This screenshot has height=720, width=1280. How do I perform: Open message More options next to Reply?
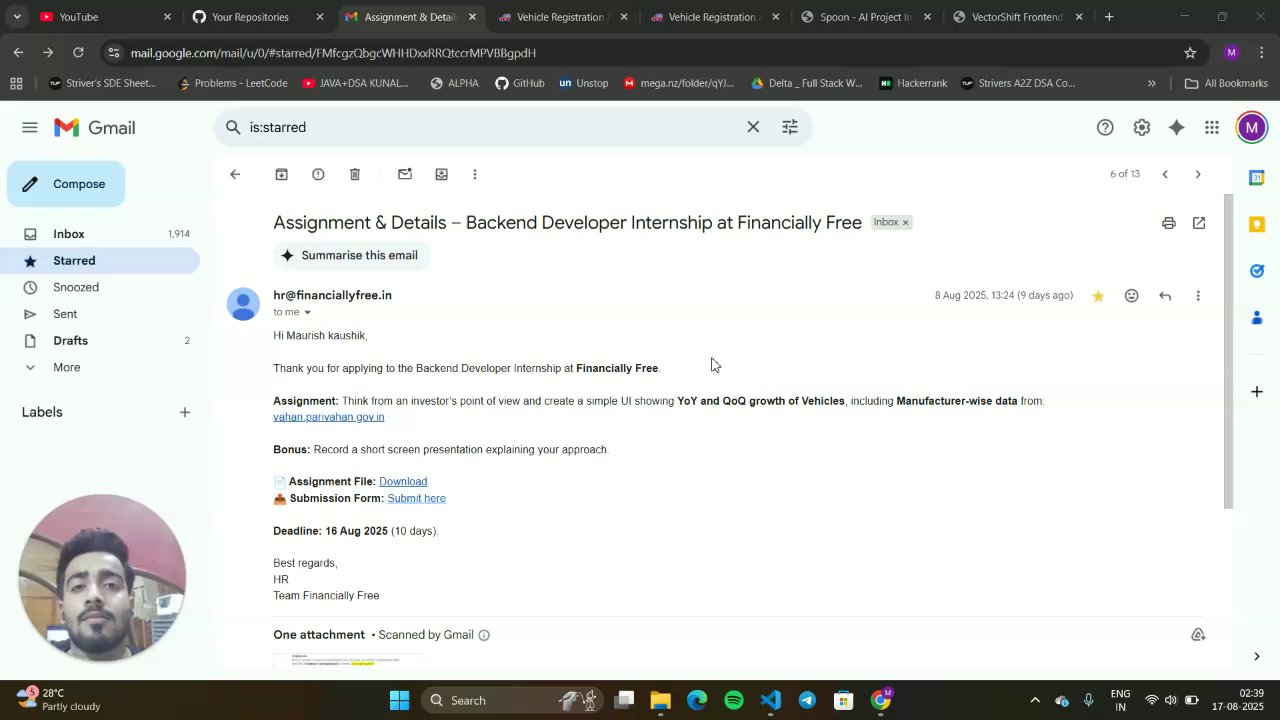click(1198, 296)
